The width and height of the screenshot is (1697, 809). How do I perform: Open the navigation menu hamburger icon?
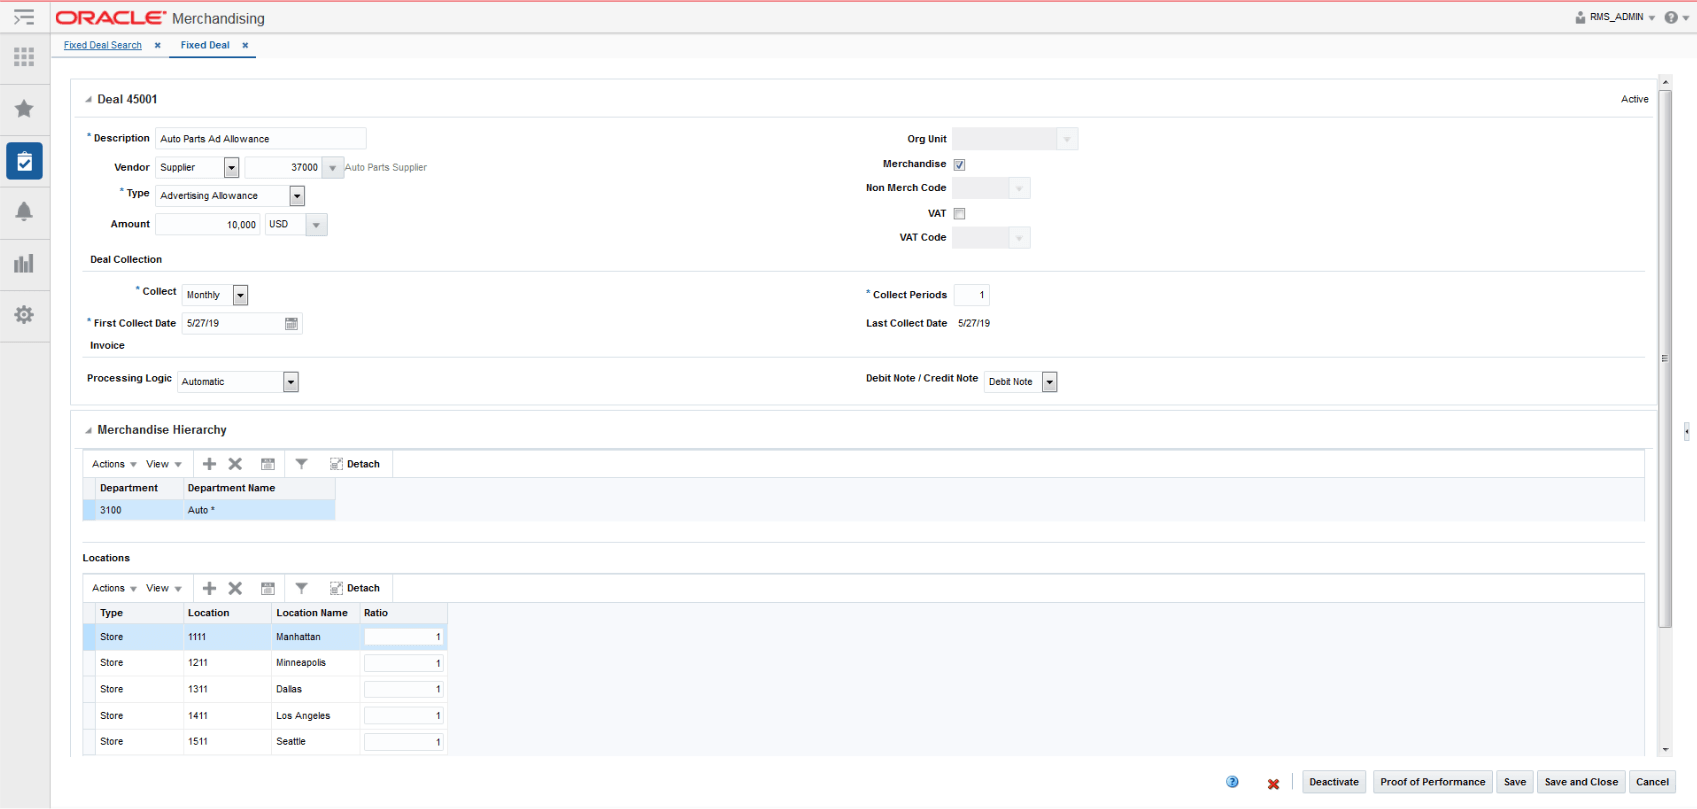(x=24, y=17)
